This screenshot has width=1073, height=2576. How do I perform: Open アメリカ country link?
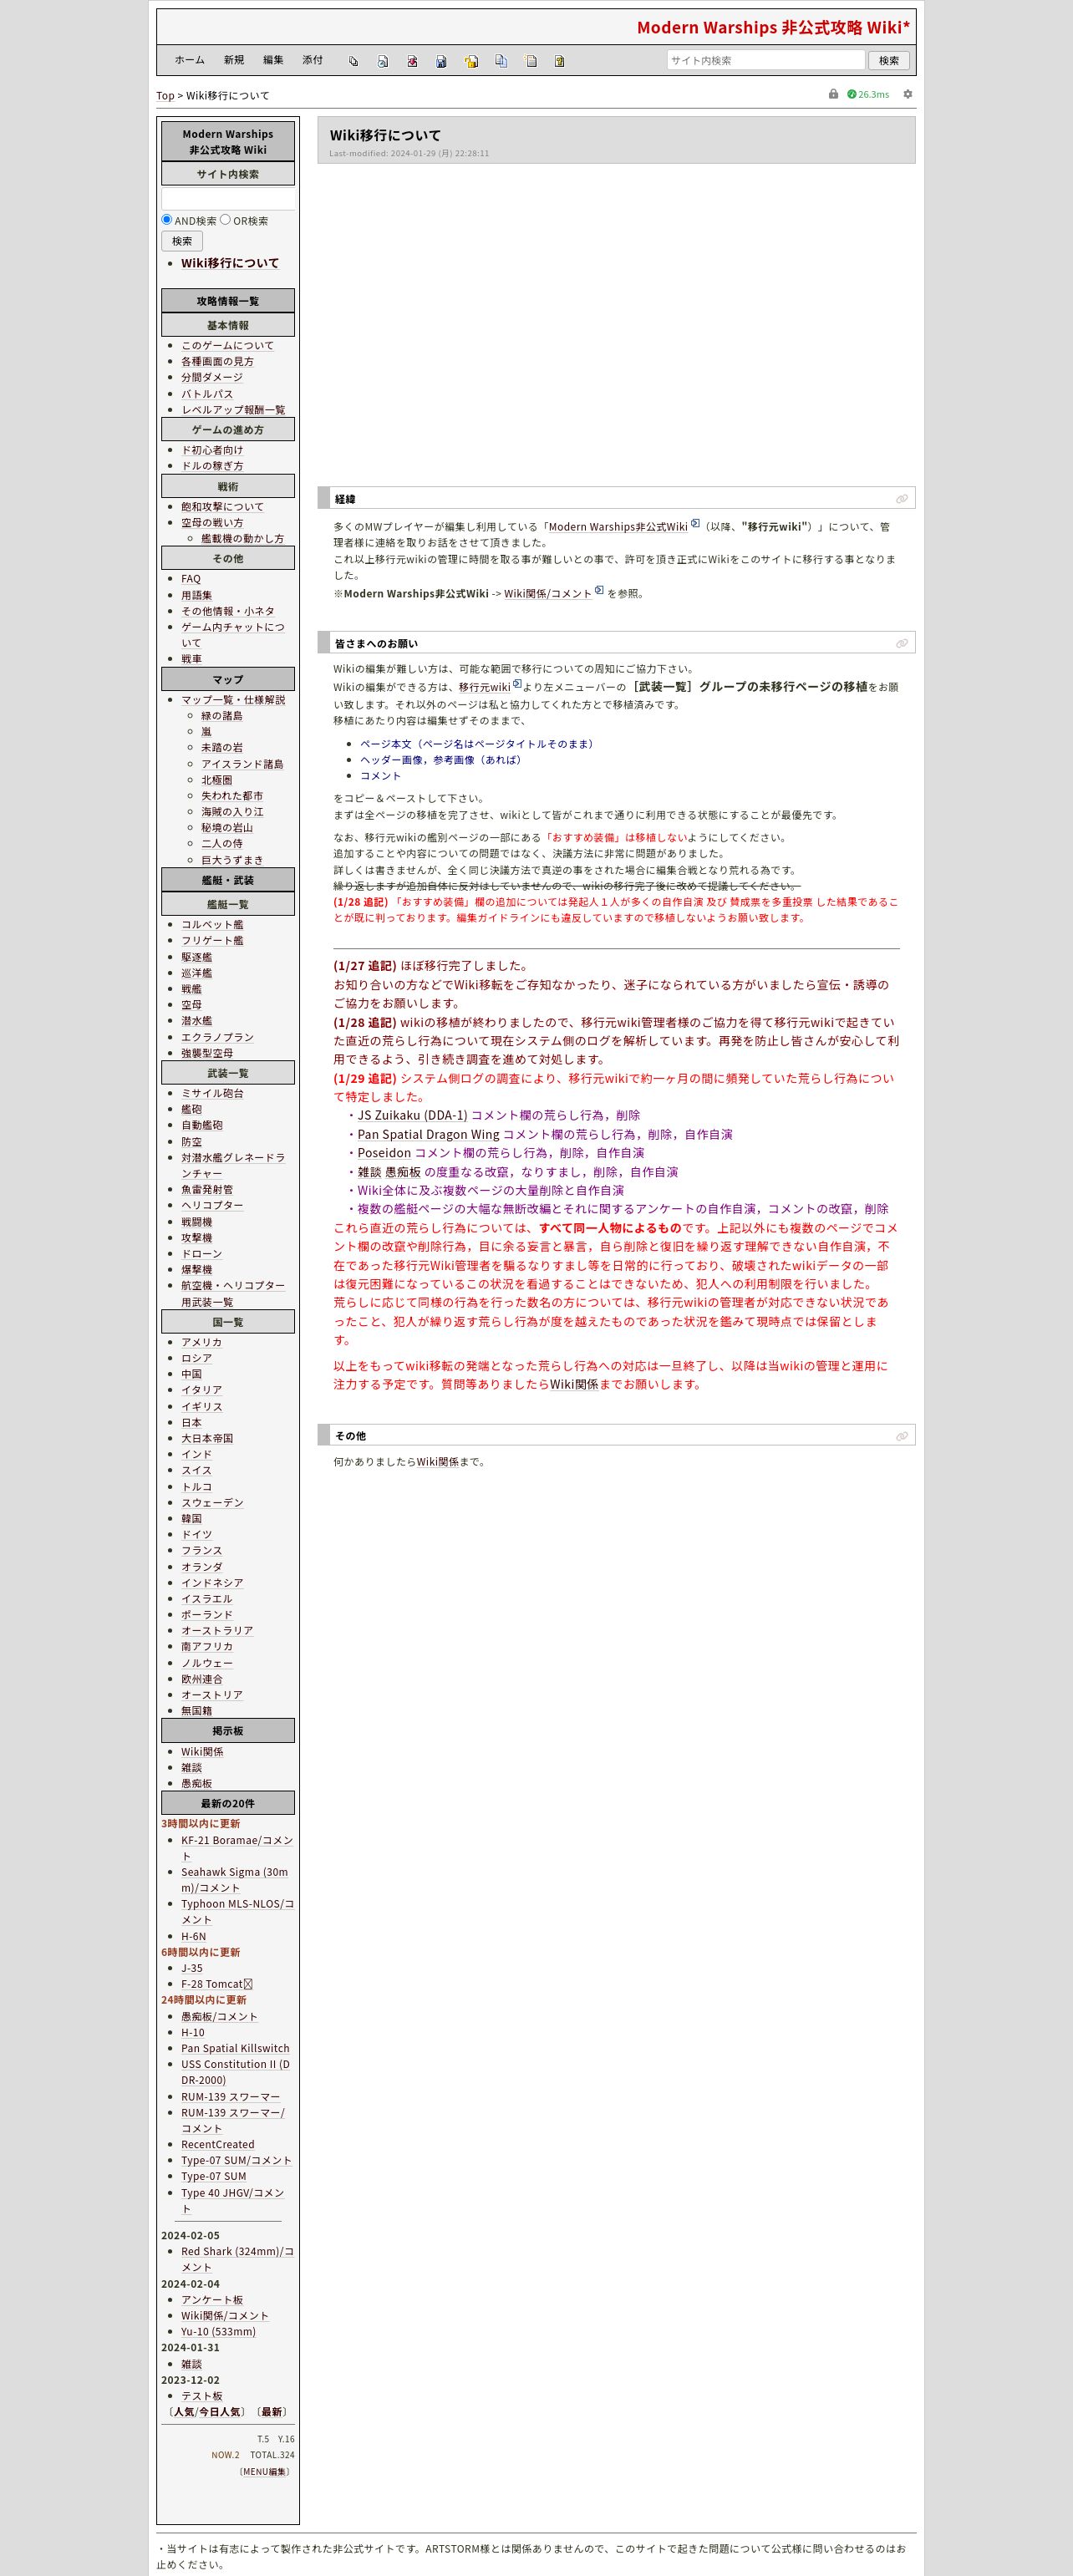pos(201,1342)
